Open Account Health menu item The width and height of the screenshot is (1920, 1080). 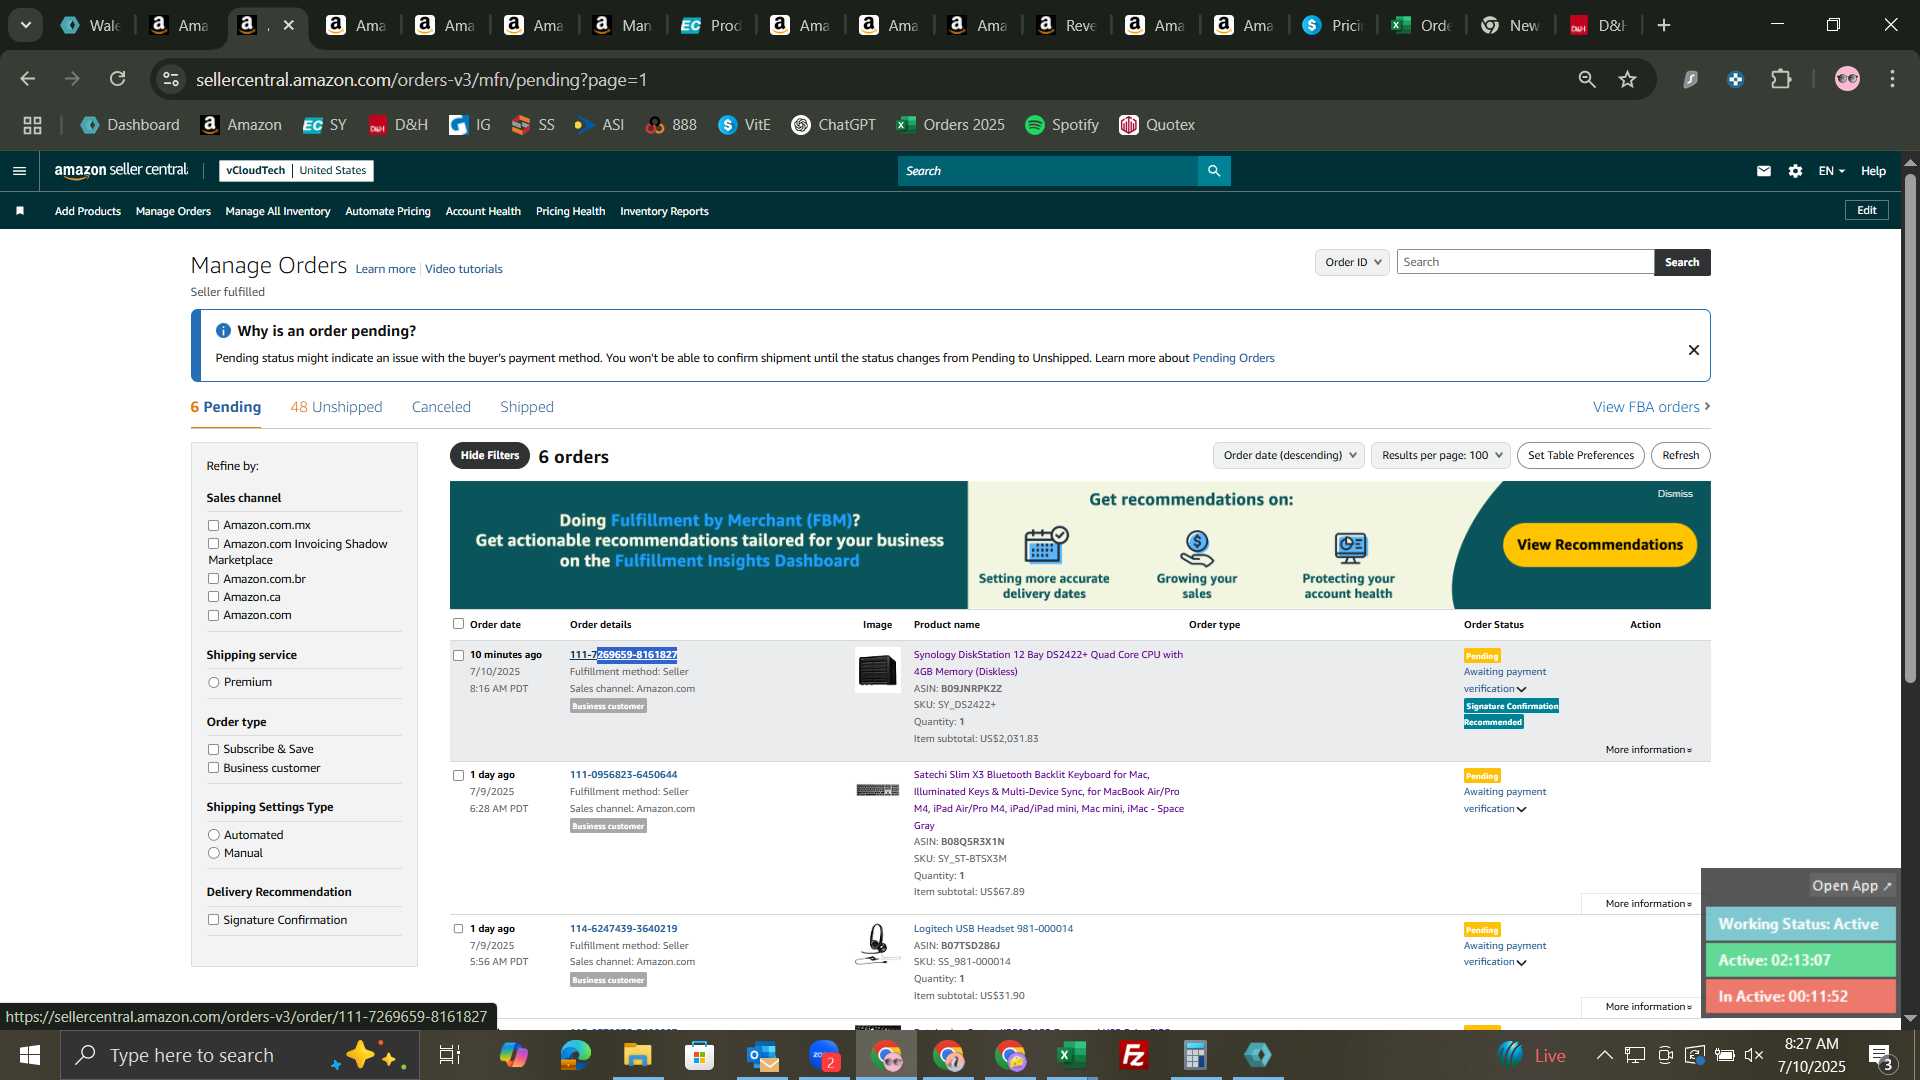tap(483, 211)
